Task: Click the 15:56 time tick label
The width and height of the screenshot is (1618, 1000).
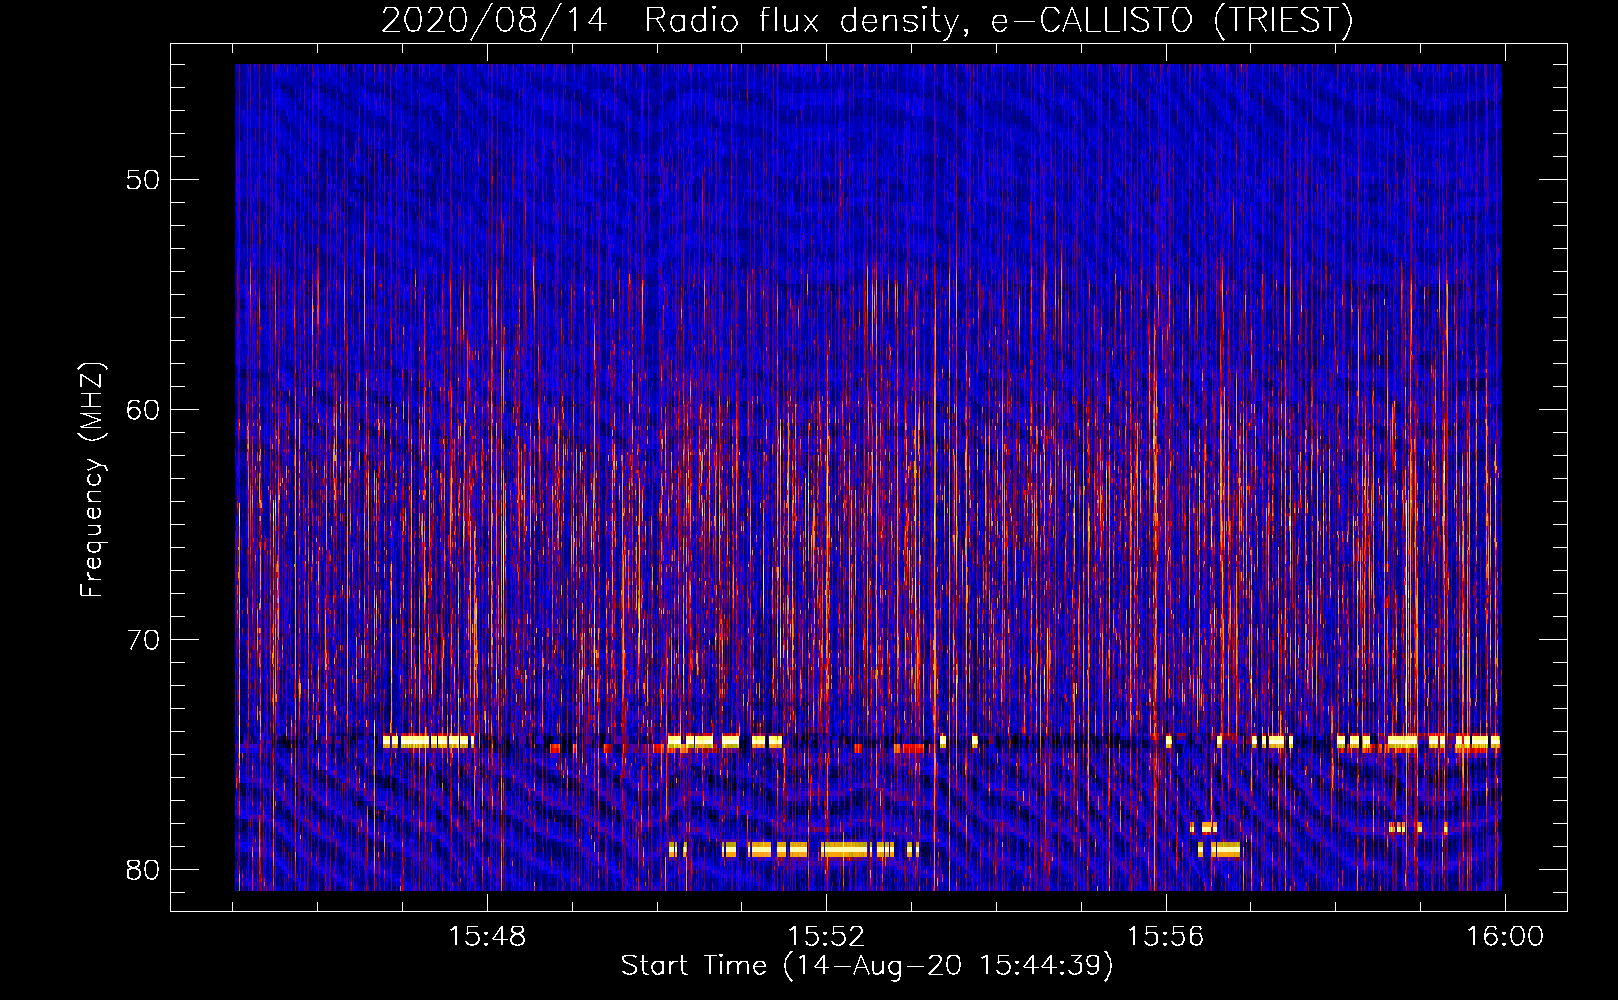Action: coord(1165,937)
